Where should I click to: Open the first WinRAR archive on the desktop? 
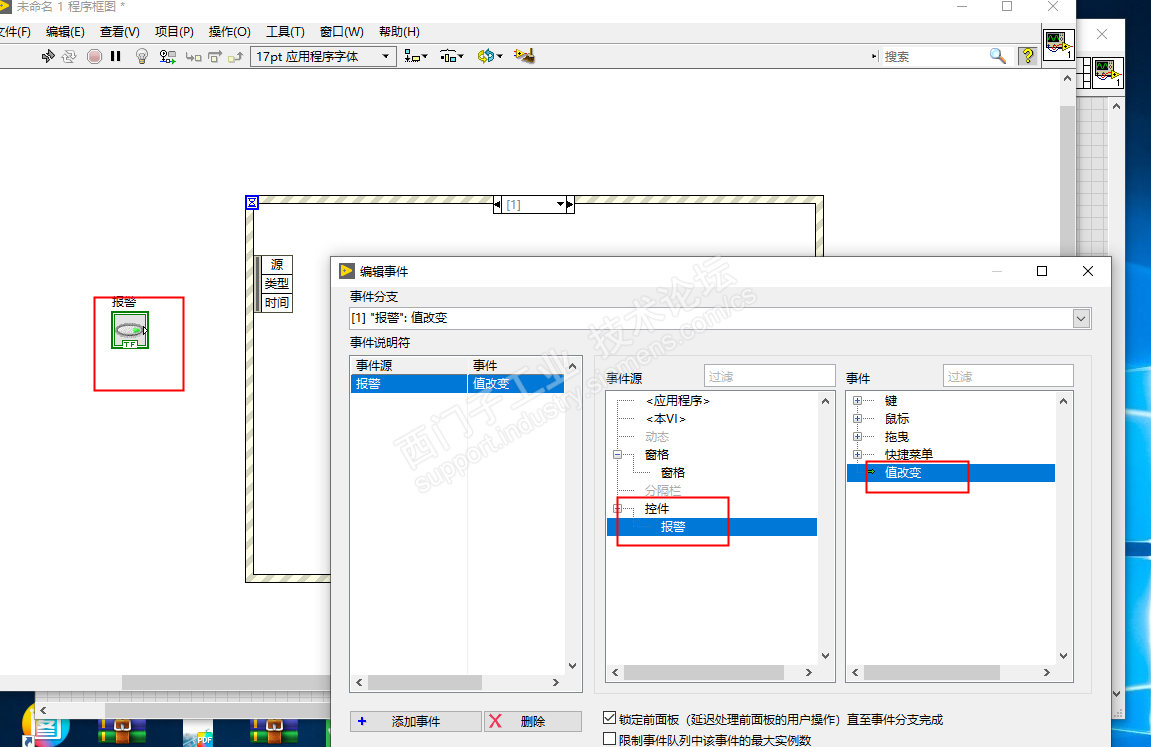click(122, 731)
